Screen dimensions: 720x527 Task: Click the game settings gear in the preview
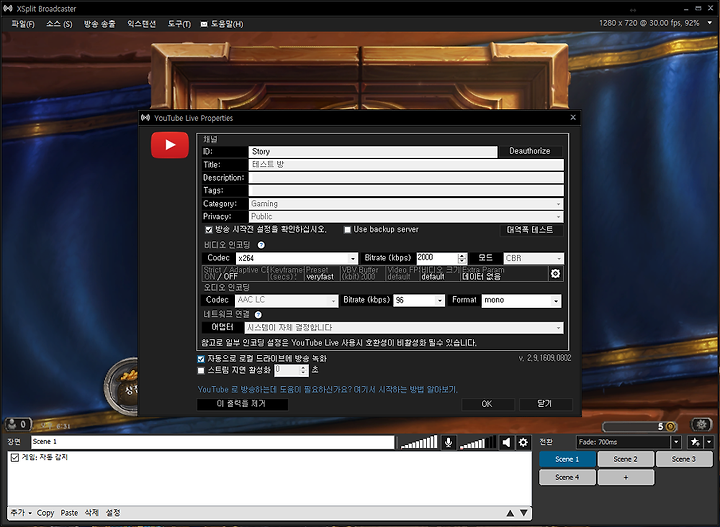(701, 425)
